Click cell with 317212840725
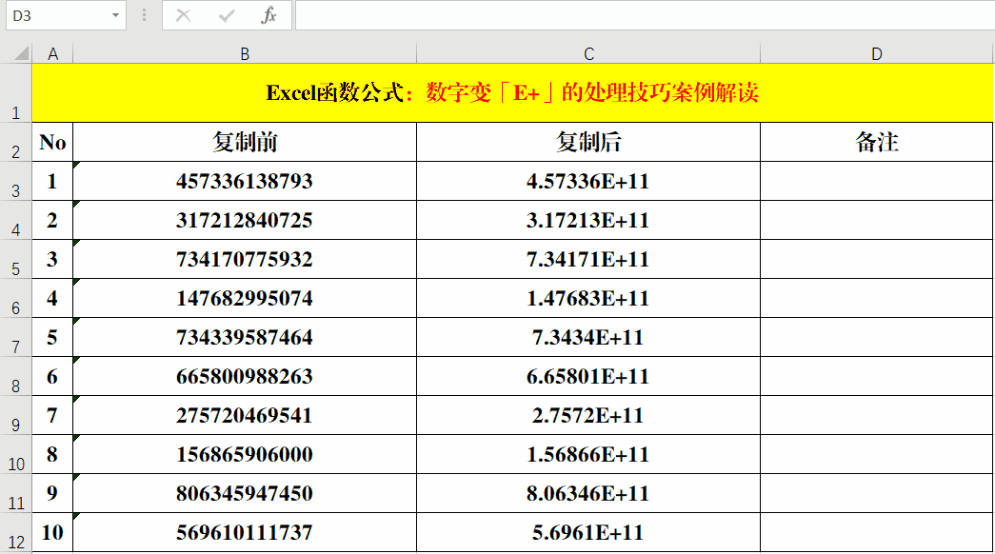Viewport: 995px width, 554px height. click(245, 220)
